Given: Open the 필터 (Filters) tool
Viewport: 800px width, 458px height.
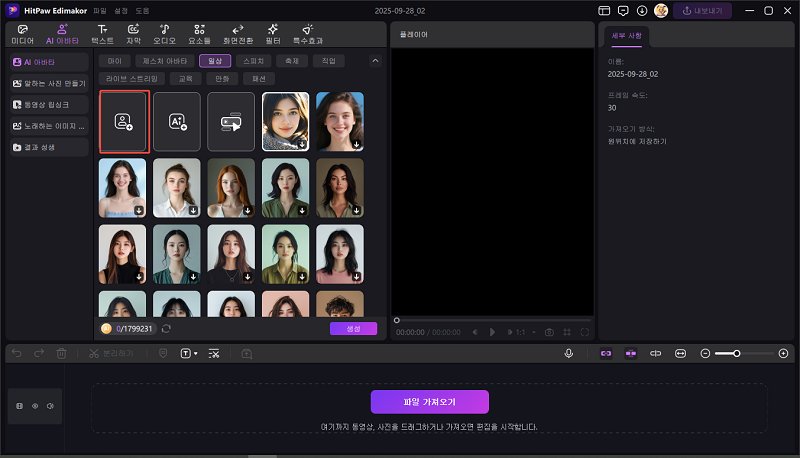Looking at the screenshot, I should (273, 34).
